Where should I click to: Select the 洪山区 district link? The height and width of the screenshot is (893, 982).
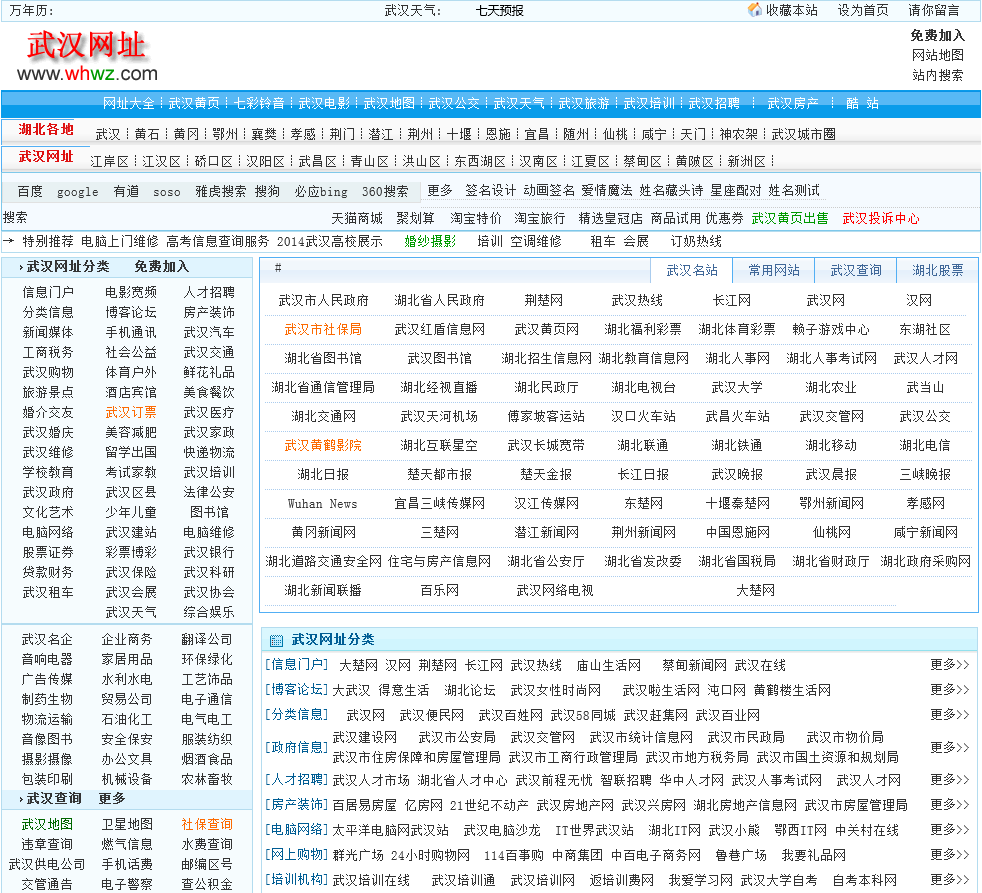click(421, 162)
